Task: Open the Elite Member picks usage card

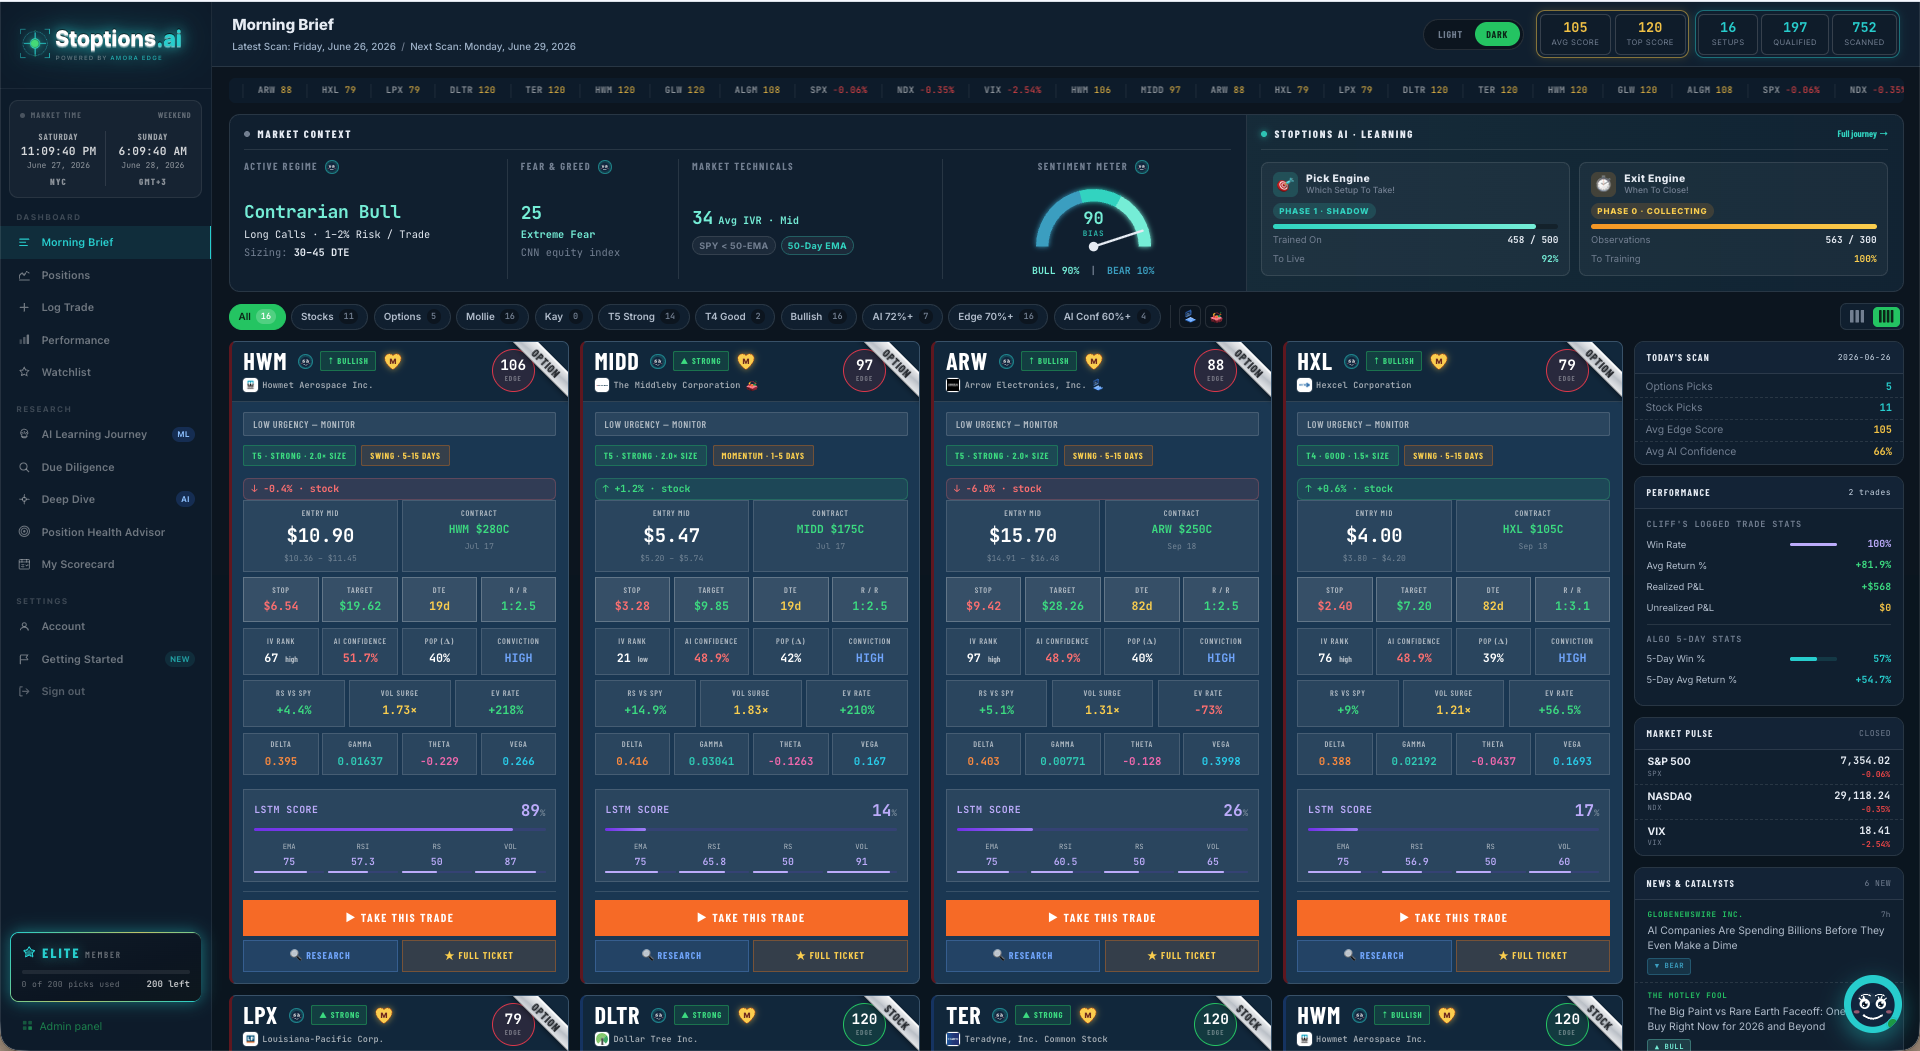Action: coord(105,967)
